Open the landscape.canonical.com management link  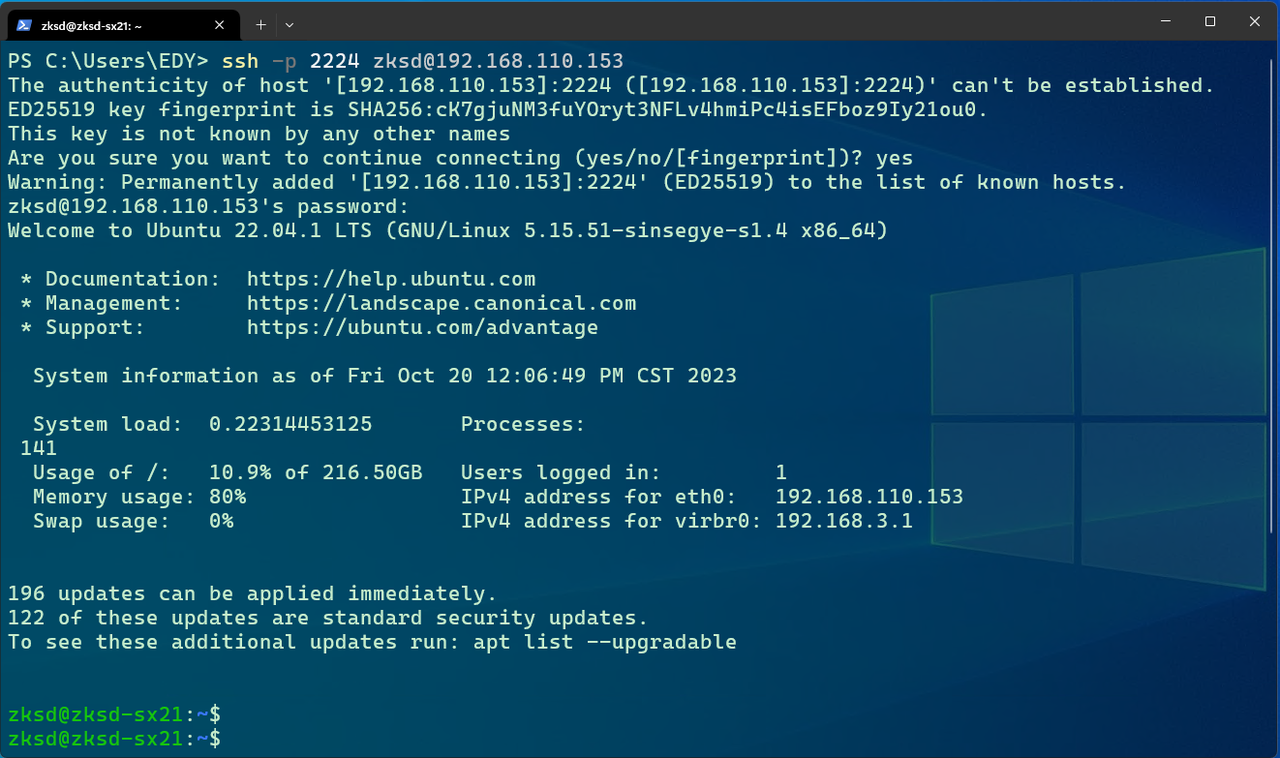pyautogui.click(x=441, y=303)
